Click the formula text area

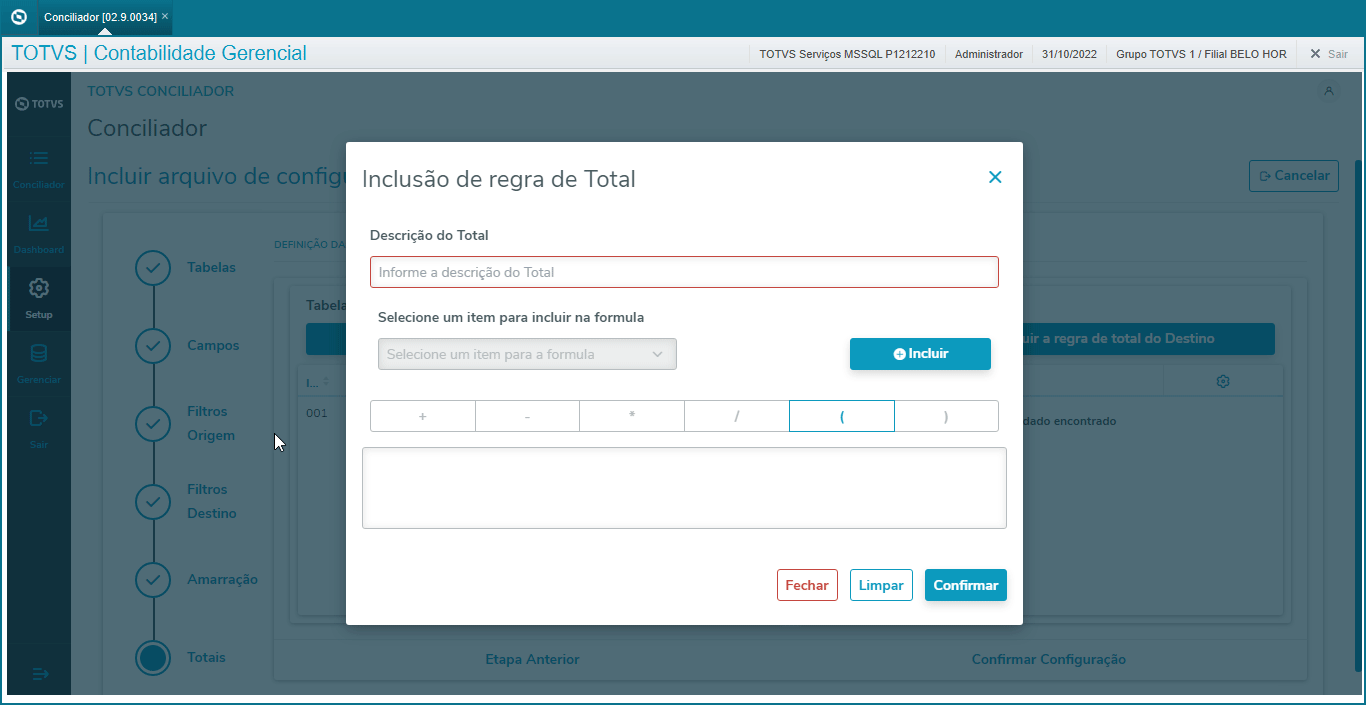(x=684, y=488)
